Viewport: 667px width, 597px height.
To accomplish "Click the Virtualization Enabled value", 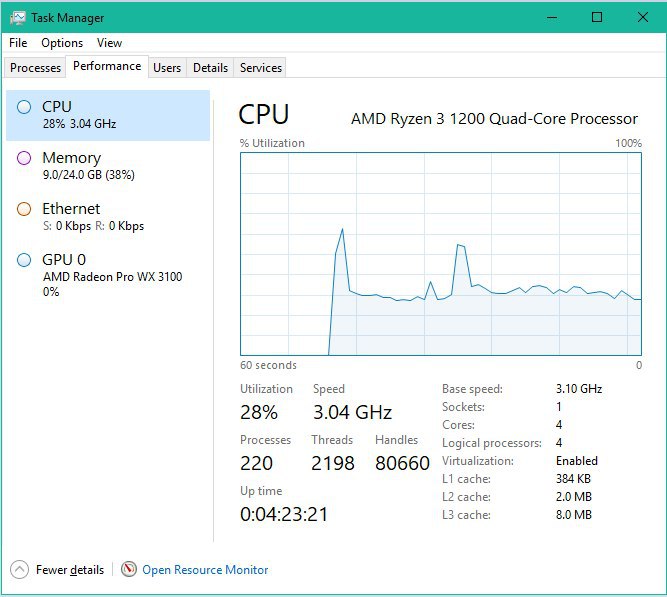I will [x=577, y=461].
